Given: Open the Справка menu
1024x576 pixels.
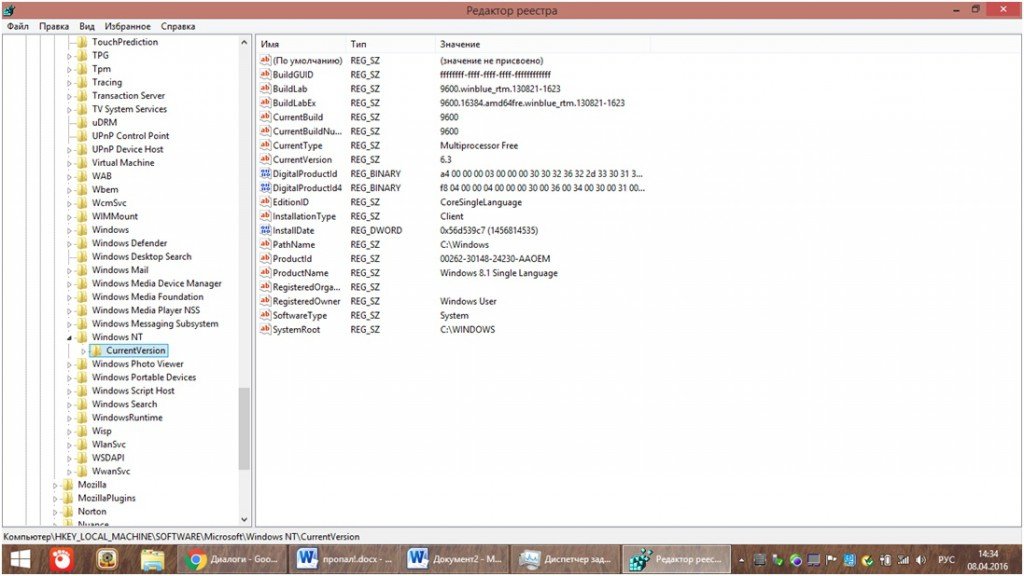Looking at the screenshot, I should pyautogui.click(x=178, y=26).
